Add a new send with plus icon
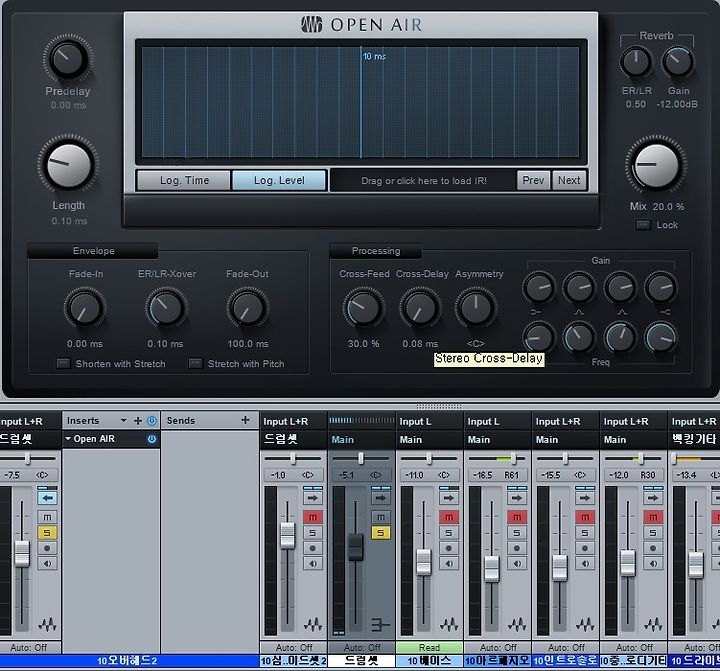Image resolution: width=720 pixels, height=671 pixels. [245, 420]
